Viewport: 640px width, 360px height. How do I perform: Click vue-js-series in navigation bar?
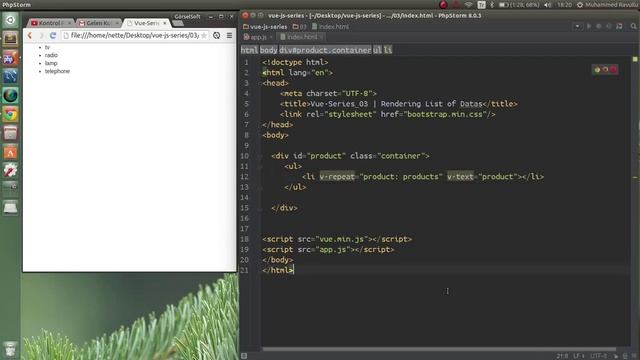265,27
